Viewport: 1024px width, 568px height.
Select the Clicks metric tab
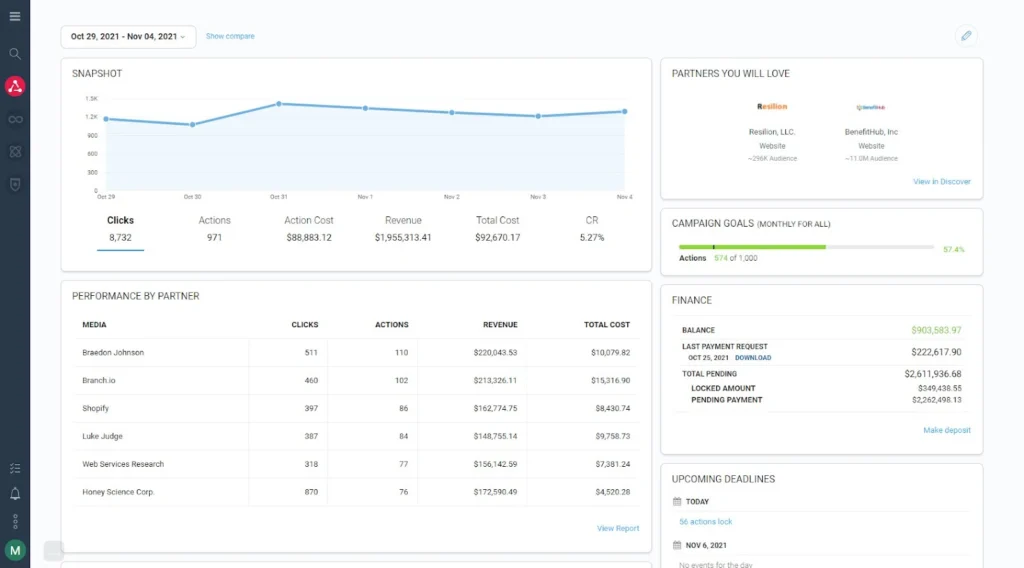point(120,229)
